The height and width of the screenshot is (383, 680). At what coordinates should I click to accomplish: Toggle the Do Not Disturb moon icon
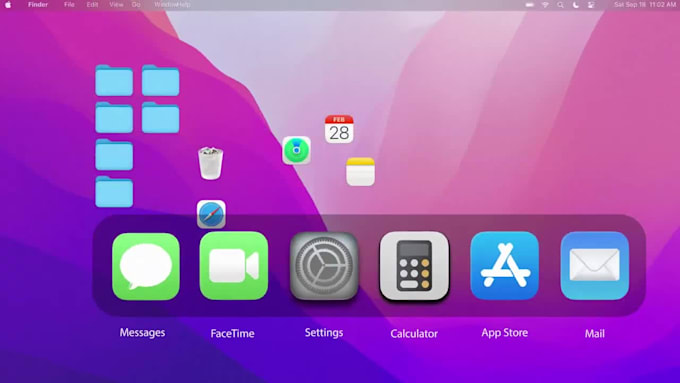pos(575,5)
